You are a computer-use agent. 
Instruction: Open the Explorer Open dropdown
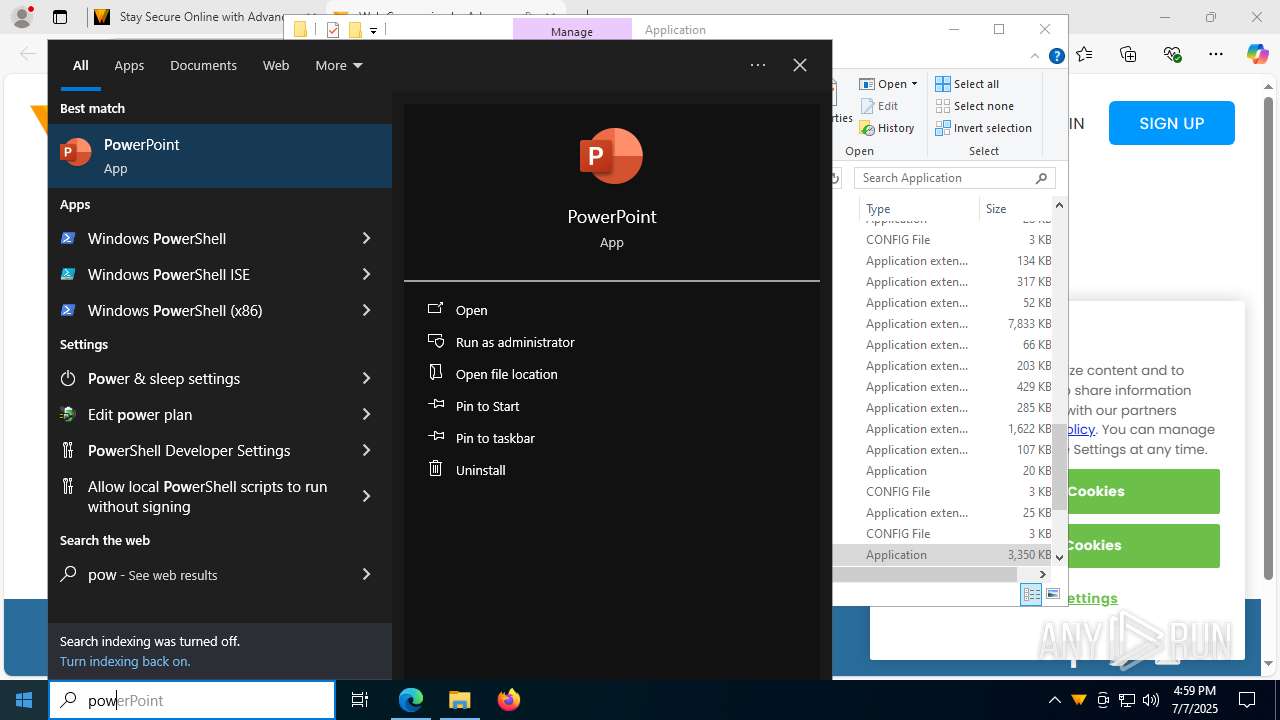coord(889,84)
